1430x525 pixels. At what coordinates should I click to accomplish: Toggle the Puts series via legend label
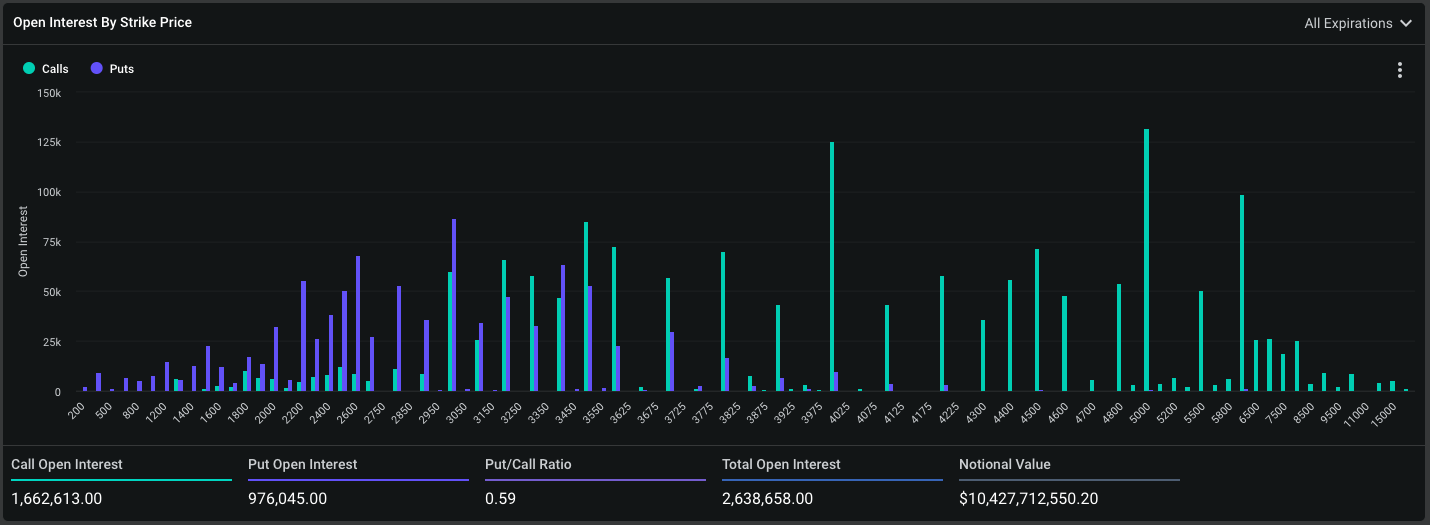[121, 69]
